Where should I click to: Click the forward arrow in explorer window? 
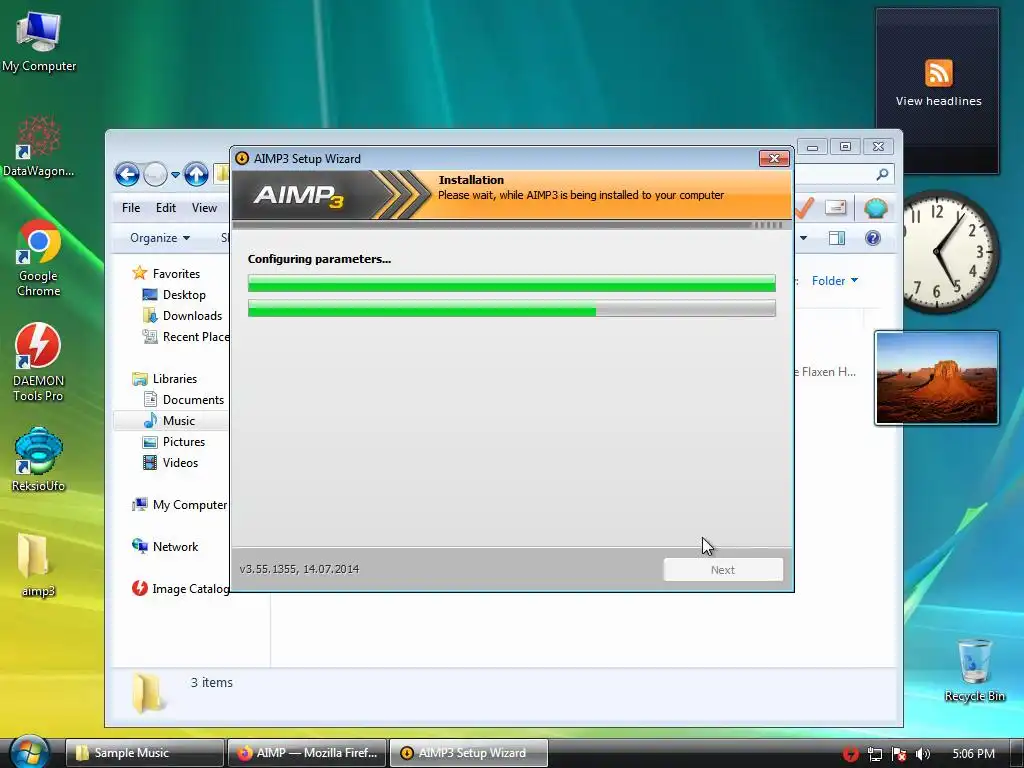click(x=155, y=174)
